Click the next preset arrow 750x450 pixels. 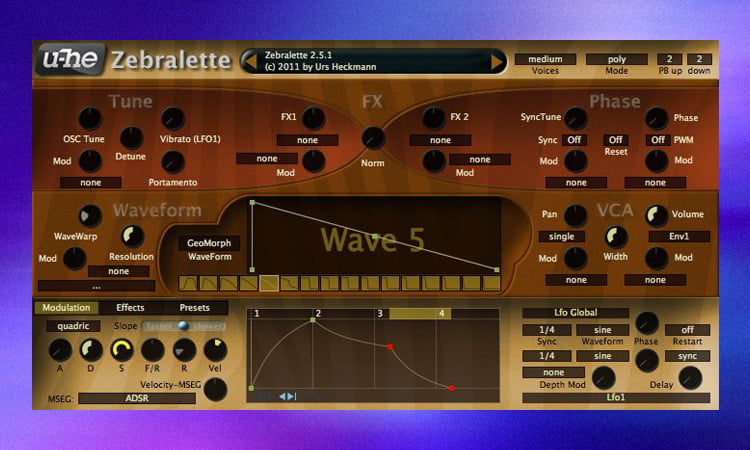[x=496, y=62]
